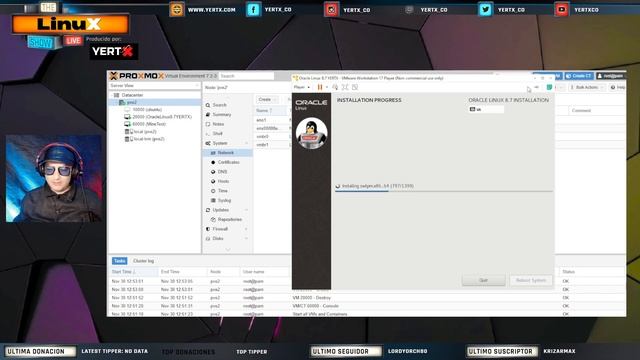Collapse the System section arrow

point(246,143)
